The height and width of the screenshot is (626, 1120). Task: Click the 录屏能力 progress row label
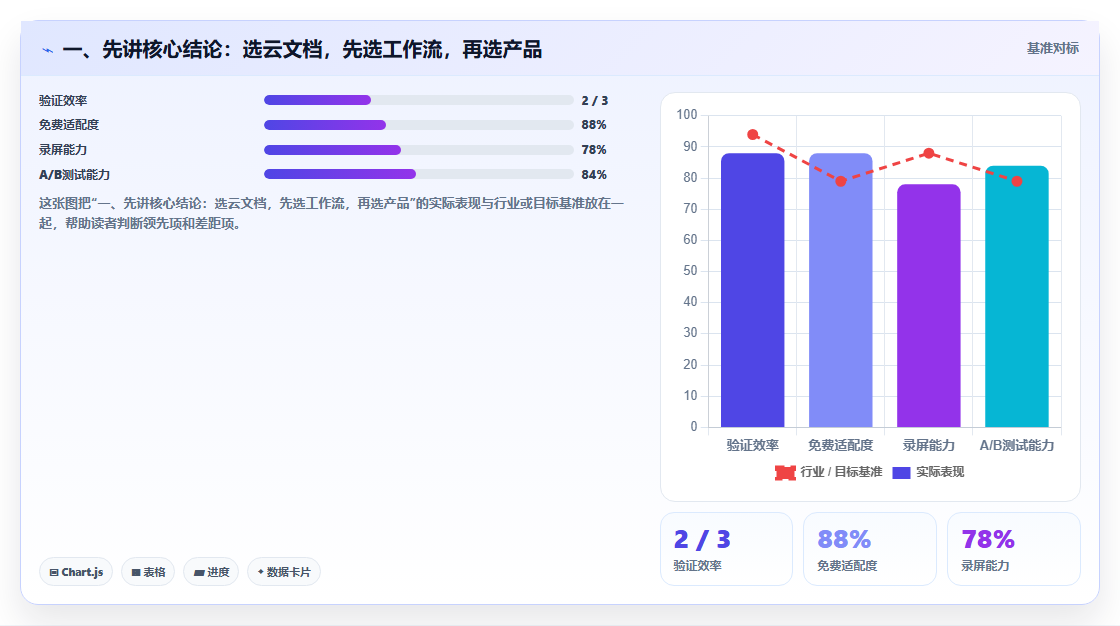point(63,150)
